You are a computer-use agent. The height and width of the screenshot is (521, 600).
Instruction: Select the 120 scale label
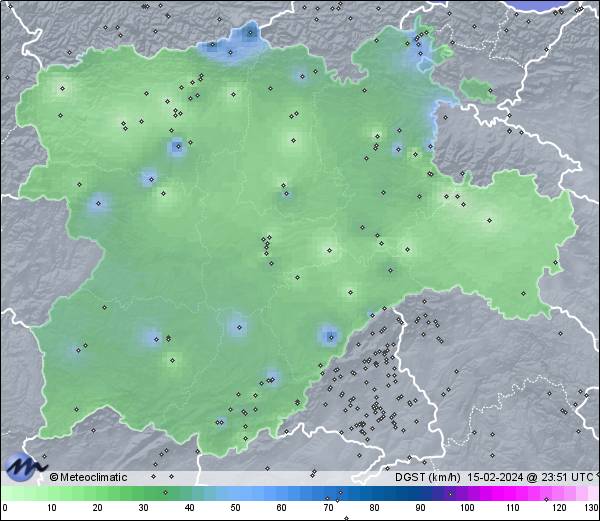pos(559,508)
